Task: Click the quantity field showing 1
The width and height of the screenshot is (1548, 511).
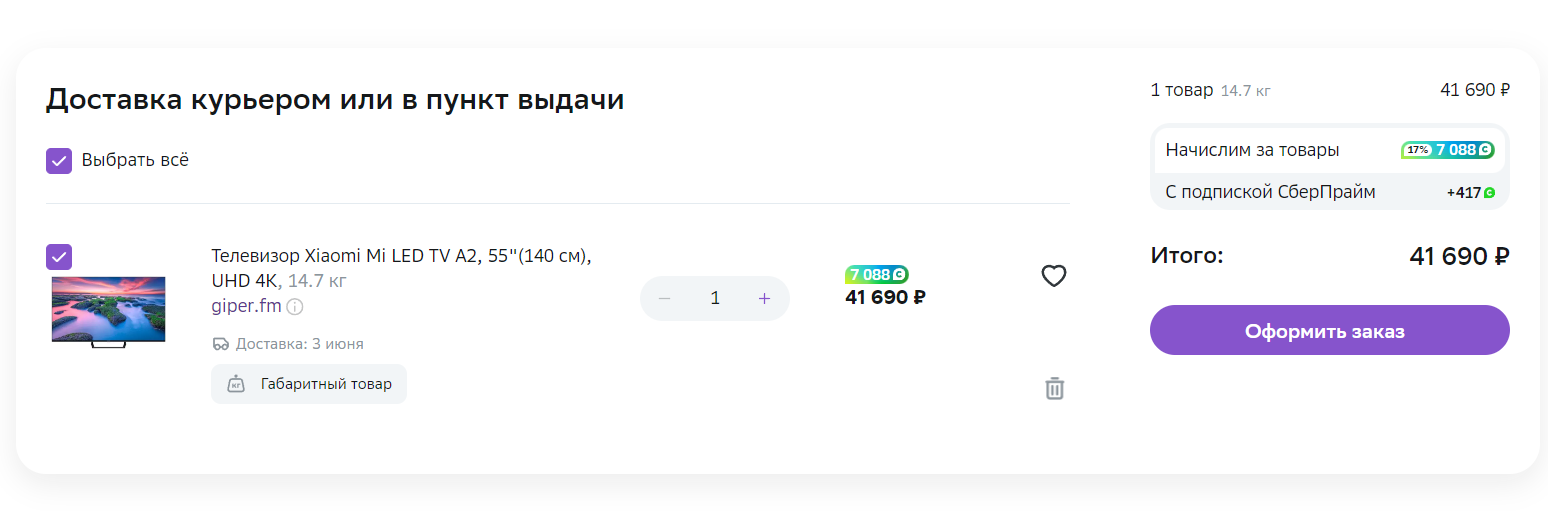Action: (x=714, y=298)
